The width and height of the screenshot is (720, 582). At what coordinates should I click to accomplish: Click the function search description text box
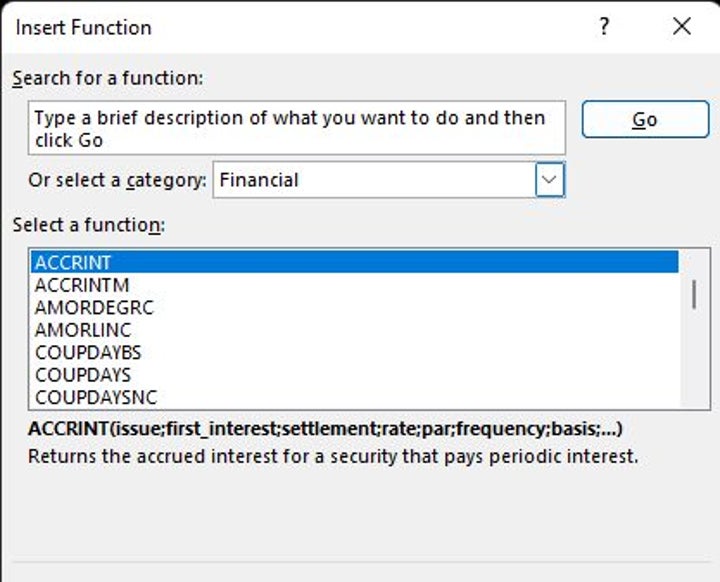pos(296,129)
